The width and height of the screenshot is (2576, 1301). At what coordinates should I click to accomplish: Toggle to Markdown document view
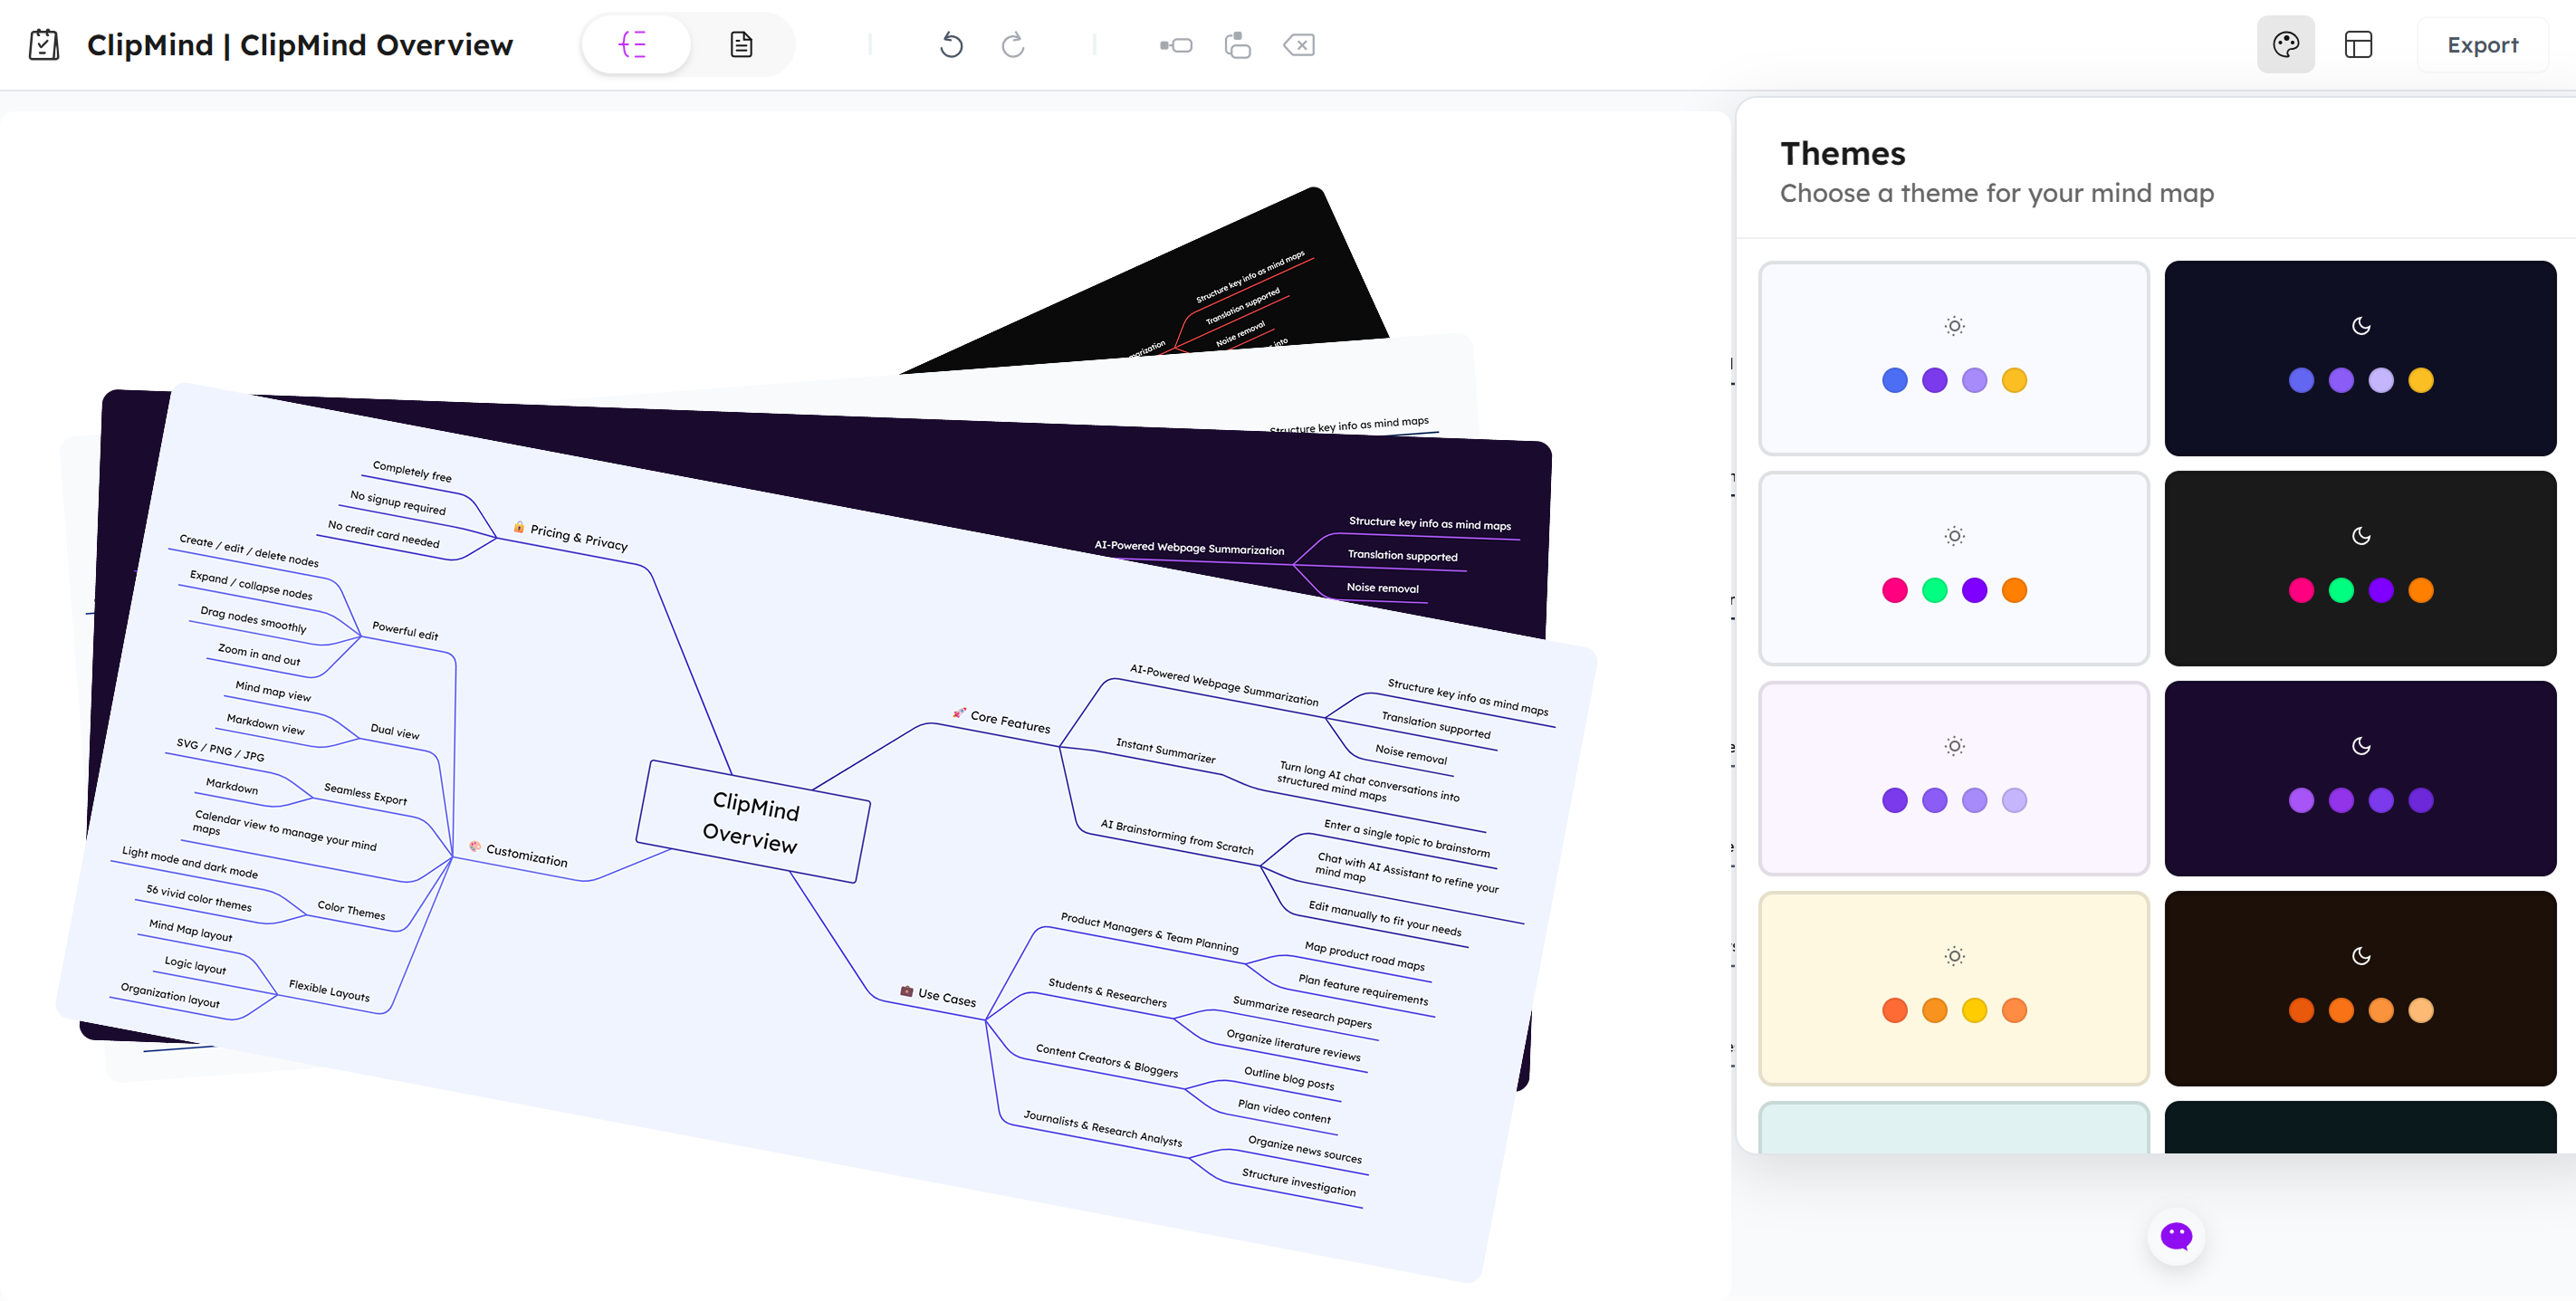741,44
